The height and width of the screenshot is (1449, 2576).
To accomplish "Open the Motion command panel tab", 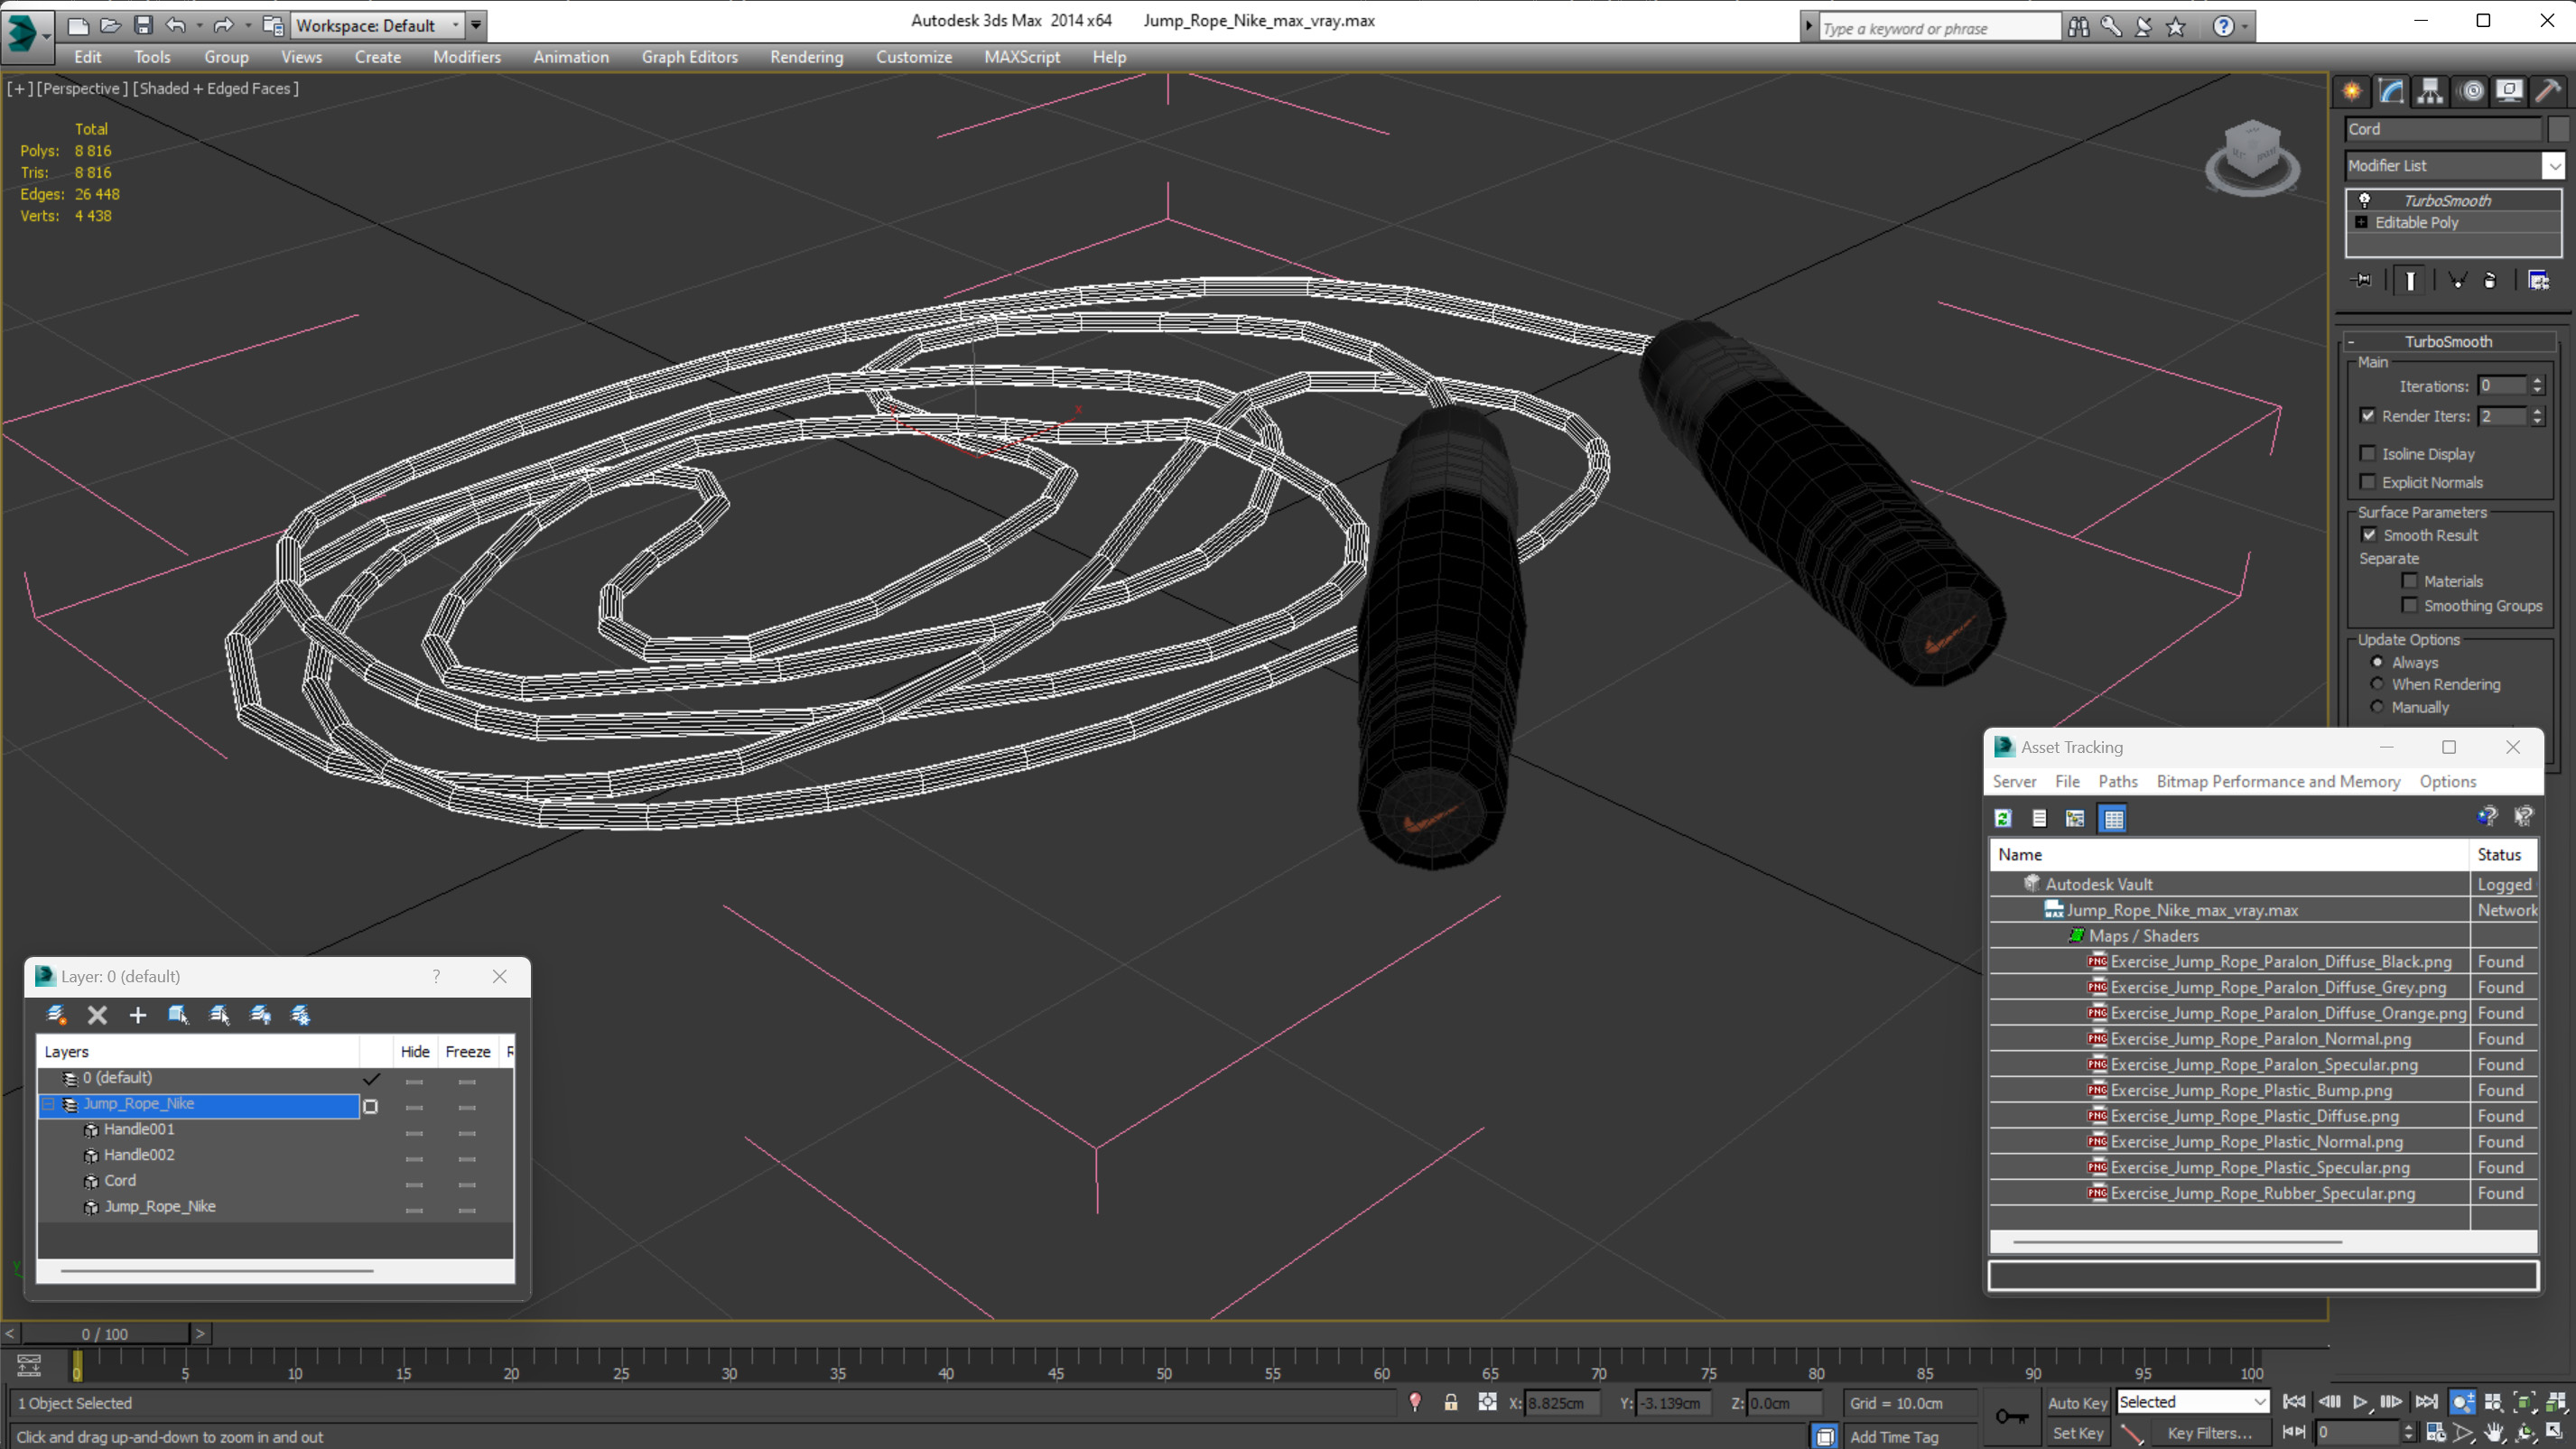I will point(2471,91).
